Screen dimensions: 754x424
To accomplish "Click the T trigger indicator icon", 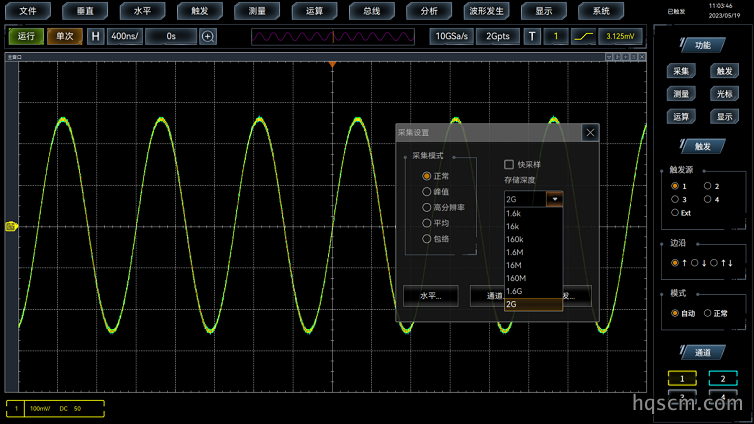I will tap(532, 37).
